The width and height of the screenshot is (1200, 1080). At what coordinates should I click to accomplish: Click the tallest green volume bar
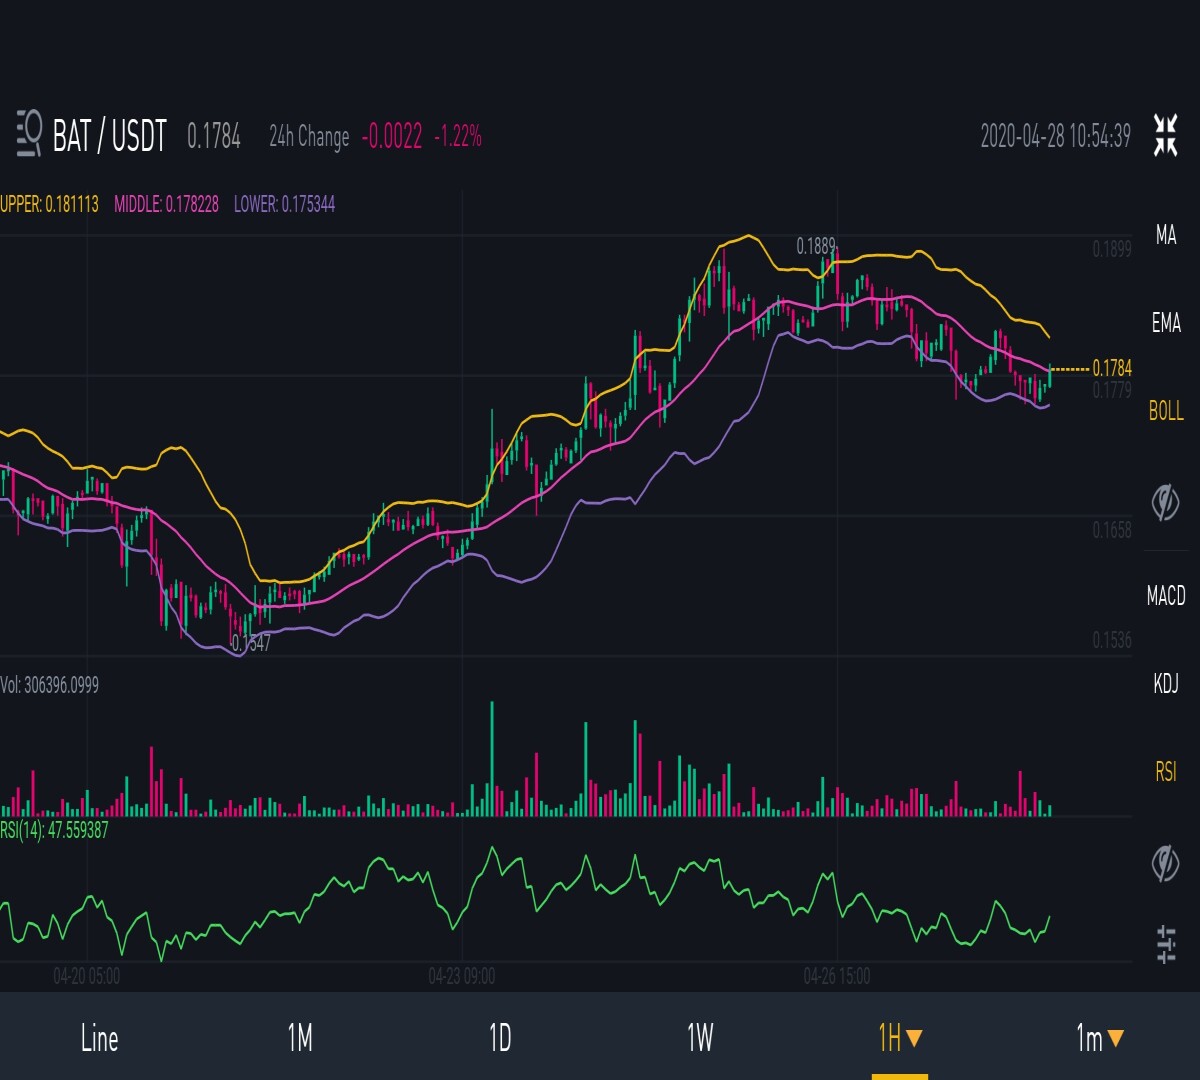pos(492,759)
